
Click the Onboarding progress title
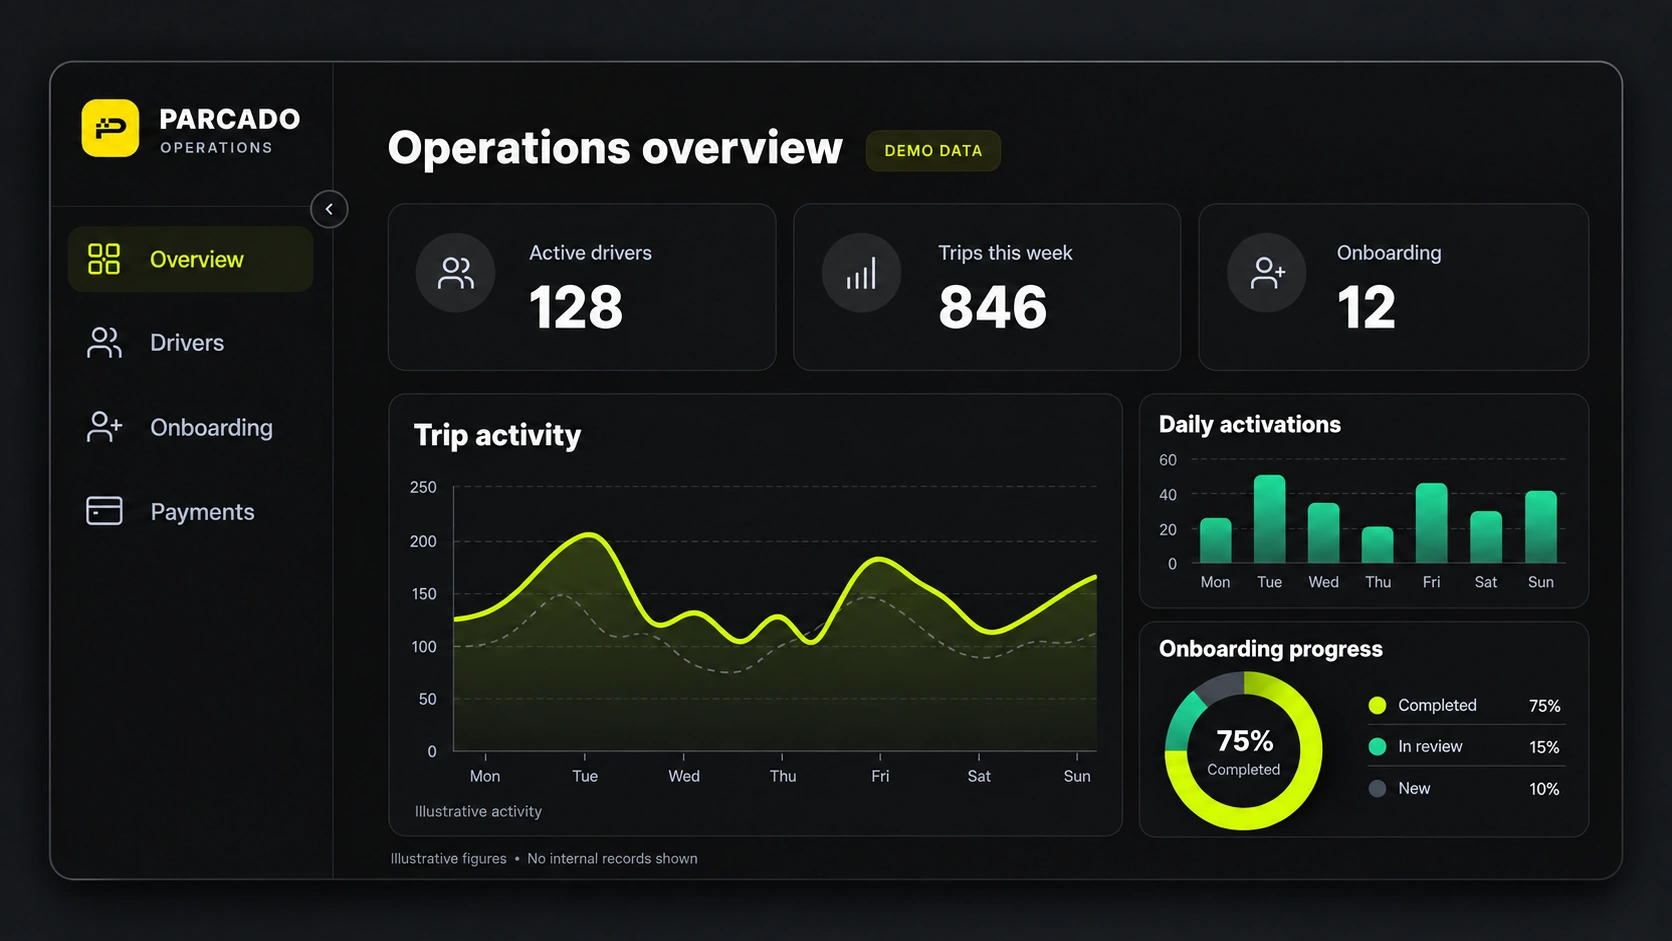click(x=1271, y=649)
